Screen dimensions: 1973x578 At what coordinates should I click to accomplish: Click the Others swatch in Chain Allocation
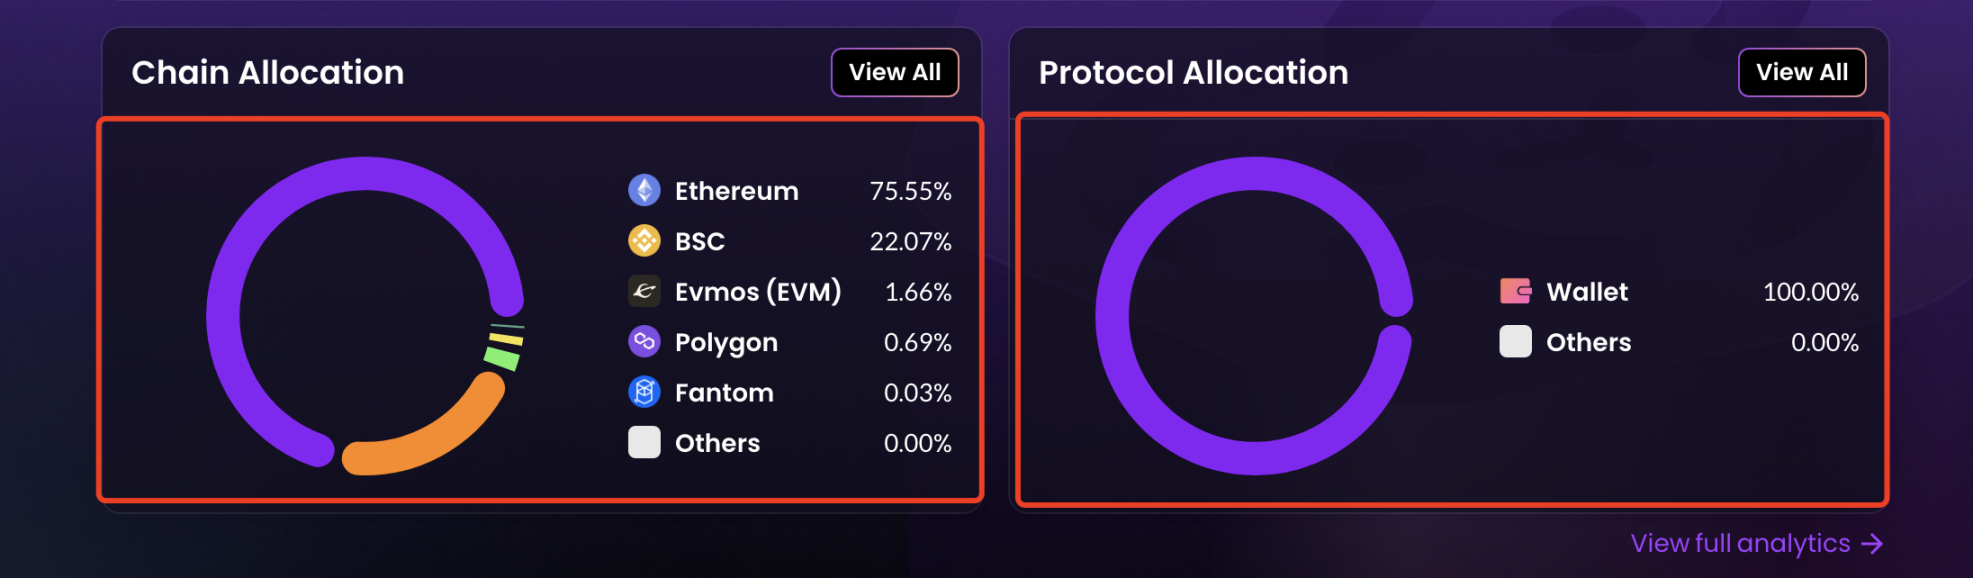coord(644,442)
